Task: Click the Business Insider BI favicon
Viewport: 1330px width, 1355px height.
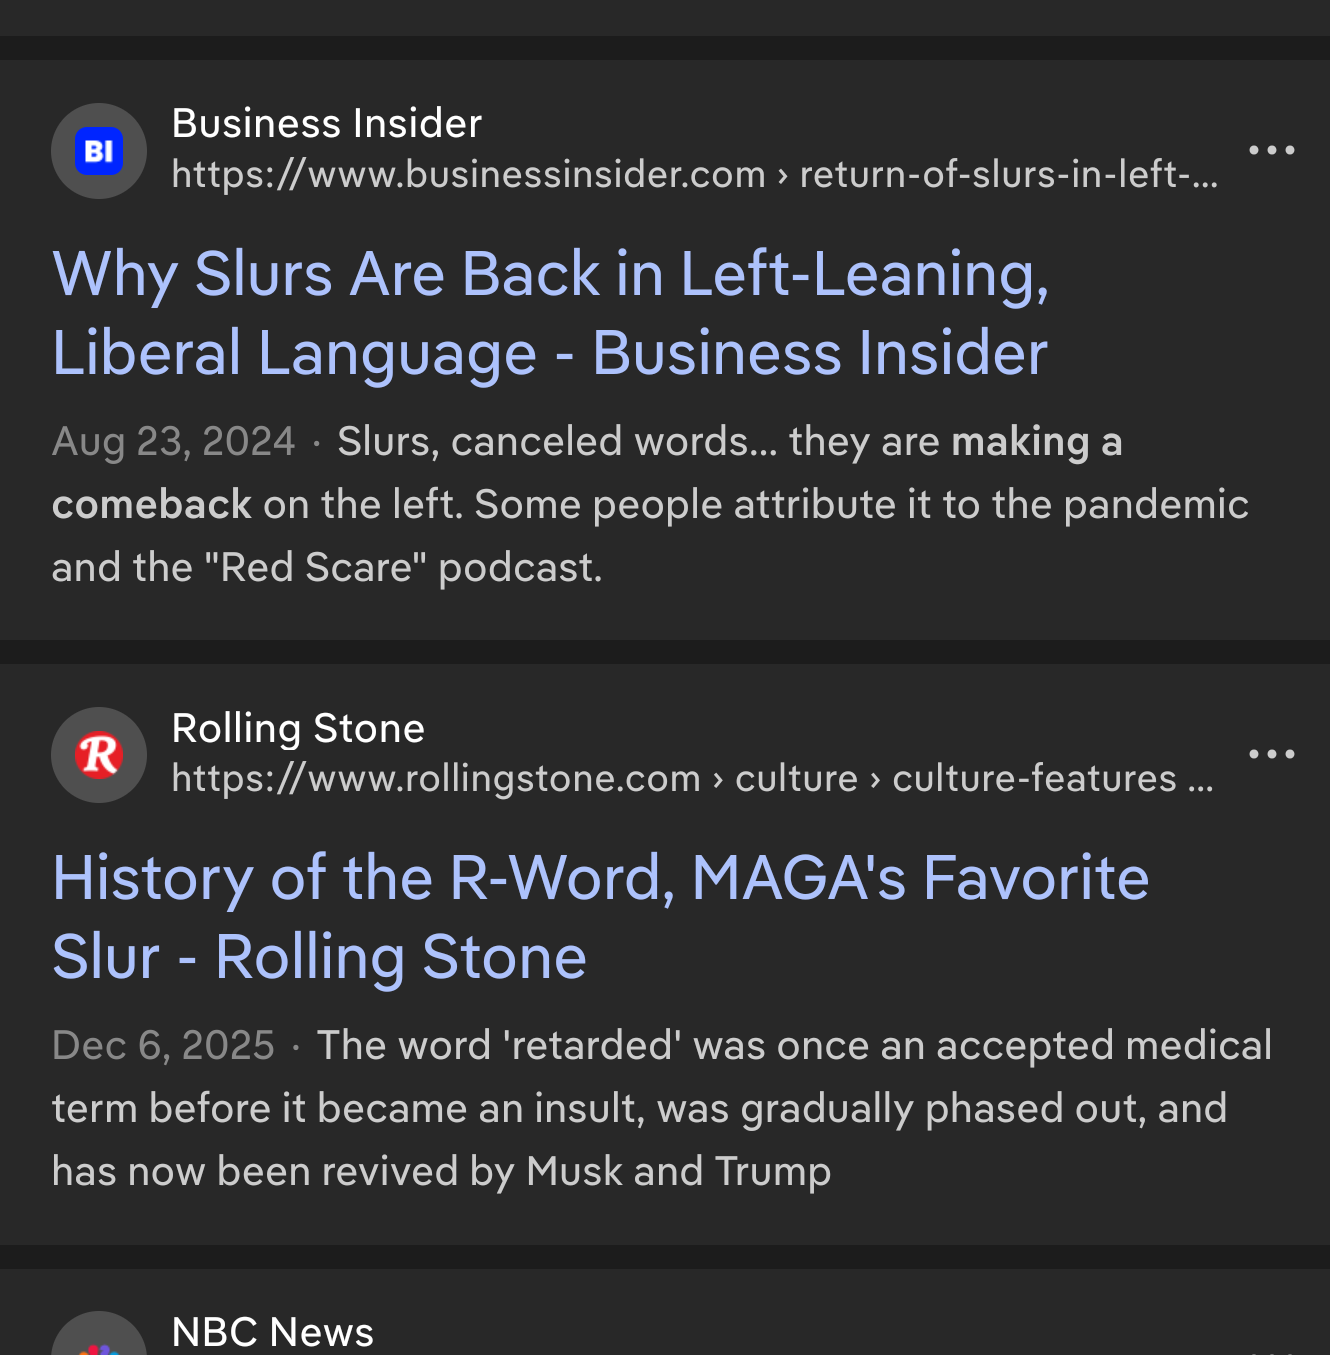Action: [99, 151]
